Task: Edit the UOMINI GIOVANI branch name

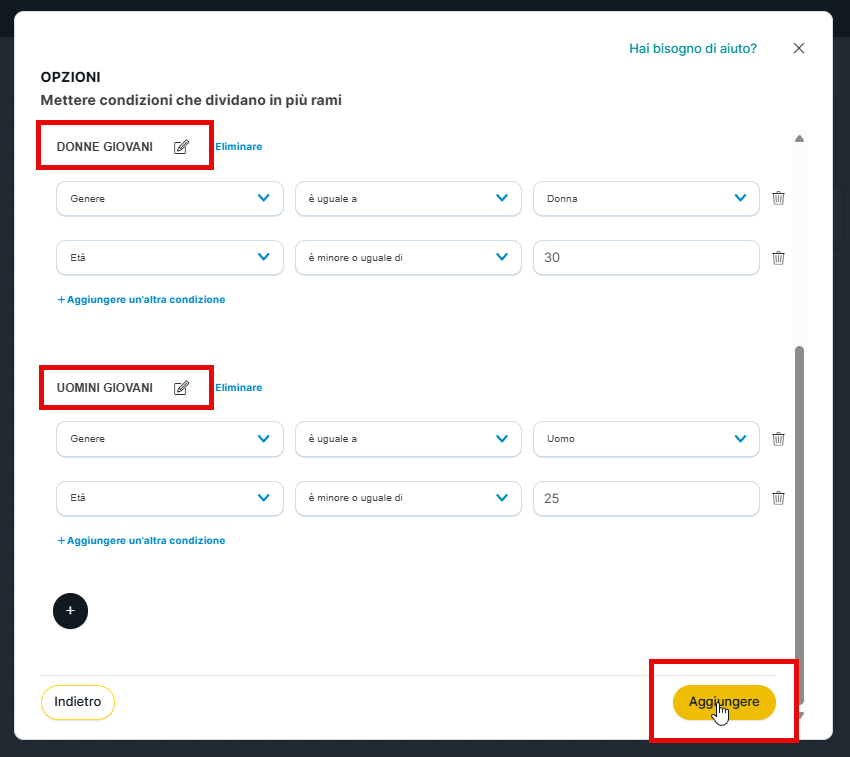Action: click(181, 388)
